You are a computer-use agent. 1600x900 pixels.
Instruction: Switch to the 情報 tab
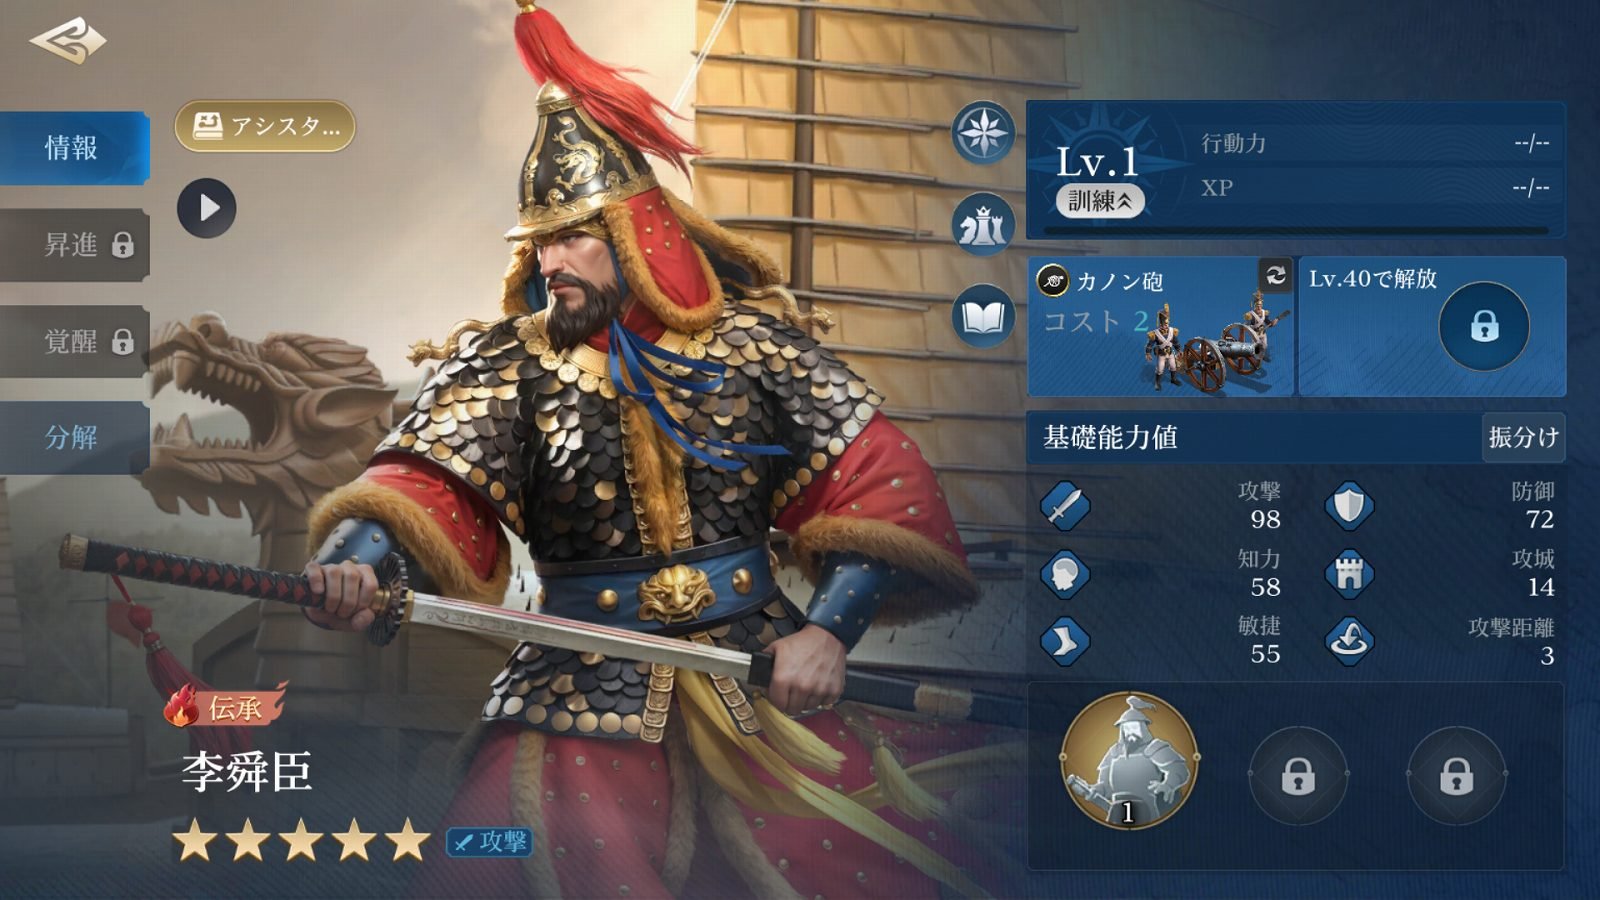74,148
